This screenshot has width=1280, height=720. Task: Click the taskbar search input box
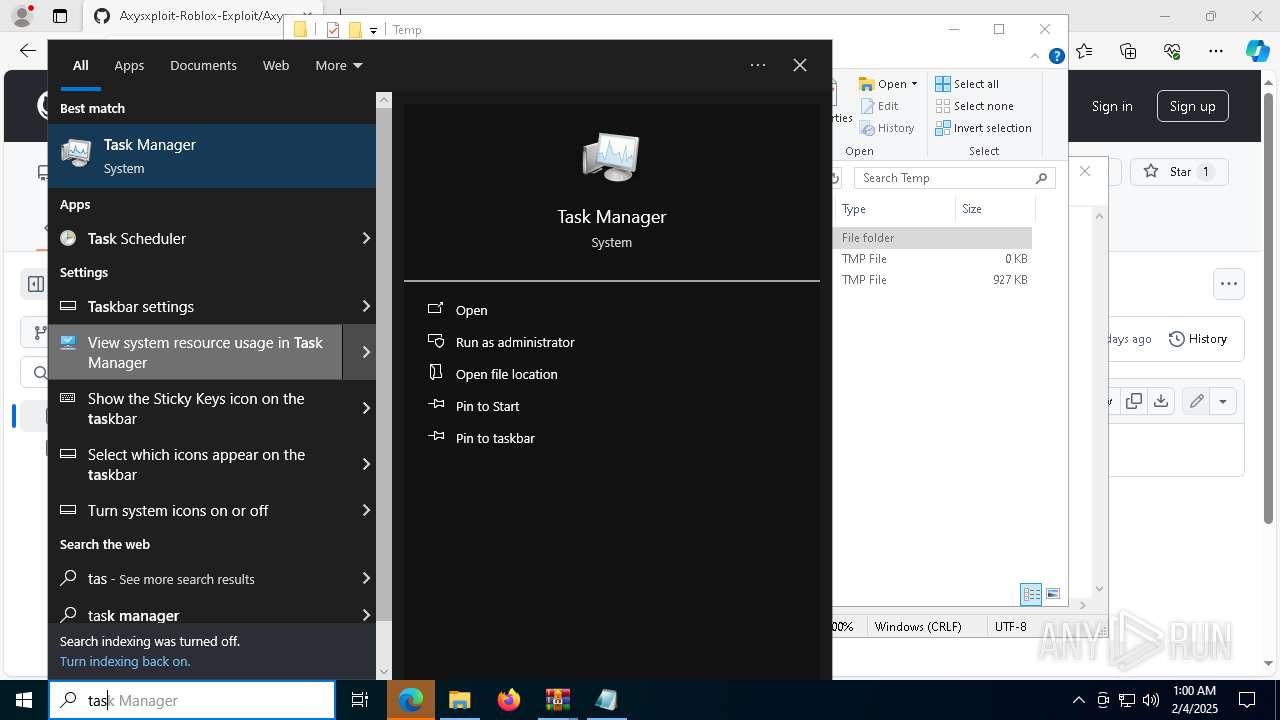coord(192,700)
